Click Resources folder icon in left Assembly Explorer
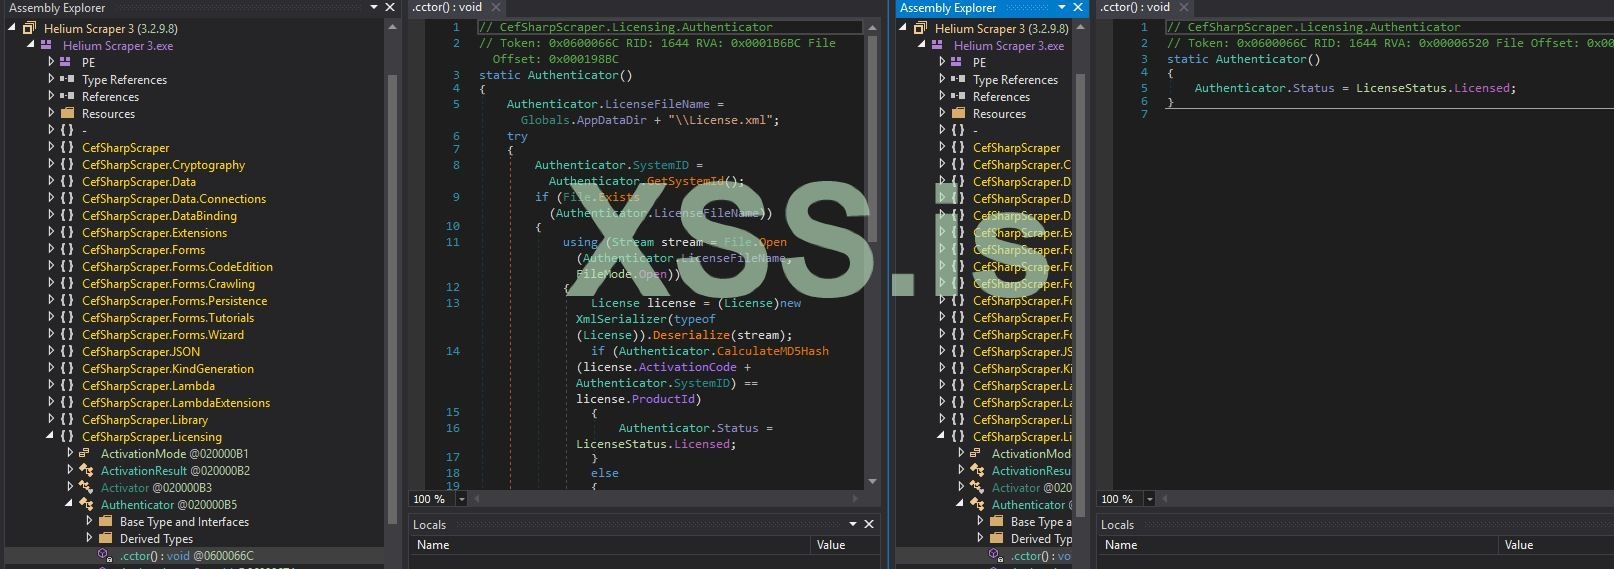 point(67,113)
